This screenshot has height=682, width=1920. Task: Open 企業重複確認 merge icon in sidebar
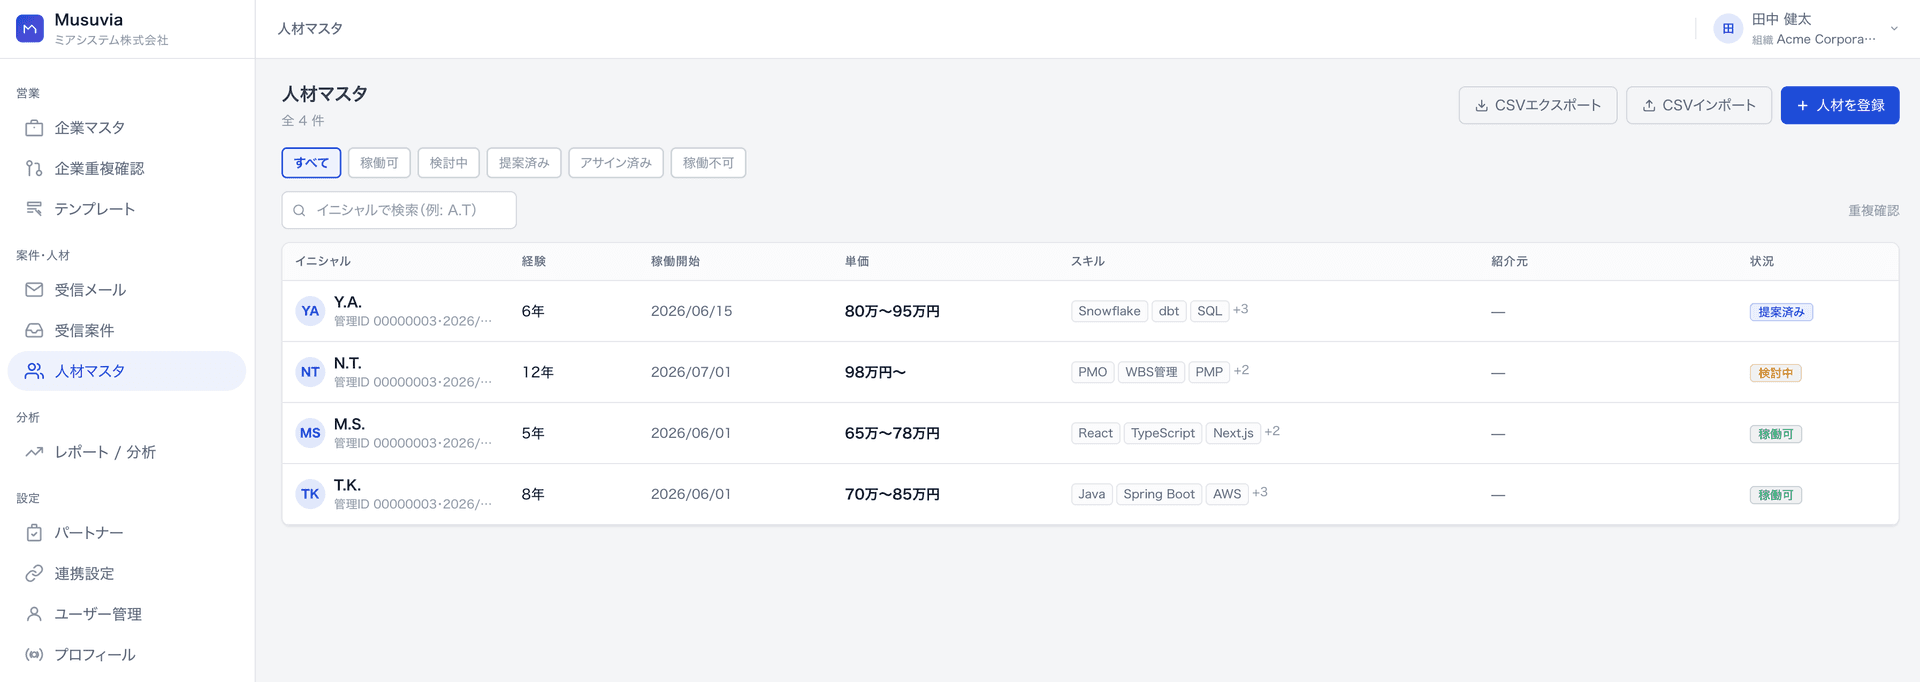[34, 168]
